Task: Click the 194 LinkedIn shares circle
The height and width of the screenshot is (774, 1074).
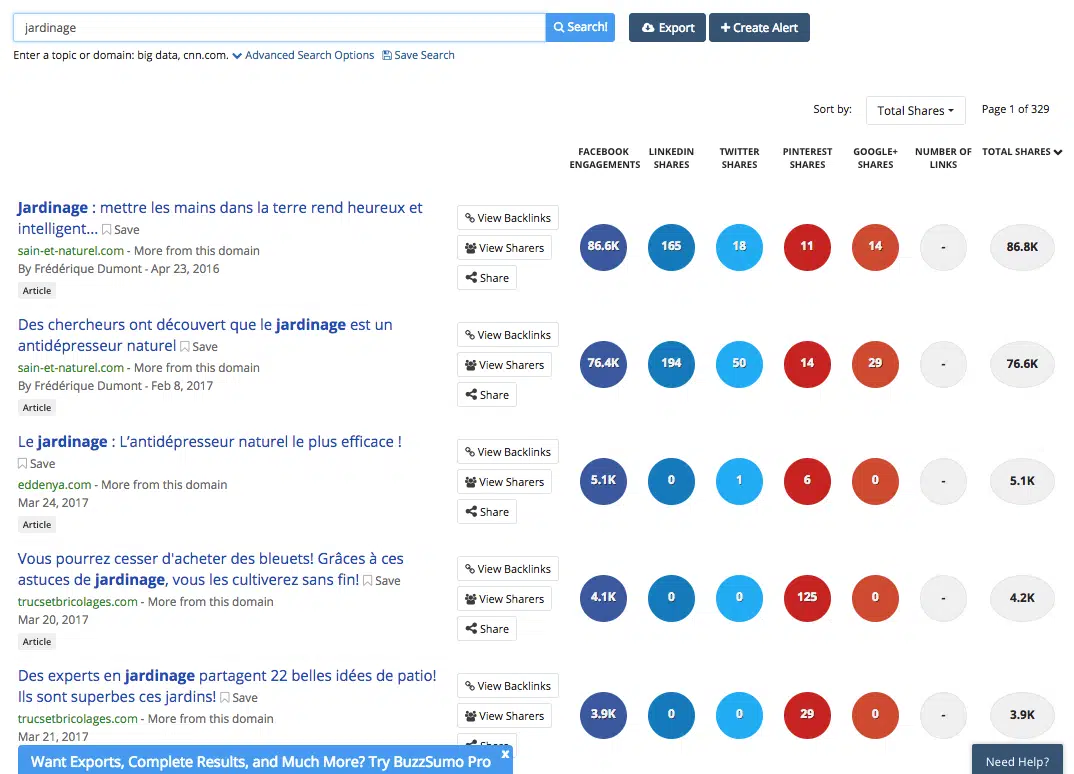Action: click(671, 364)
